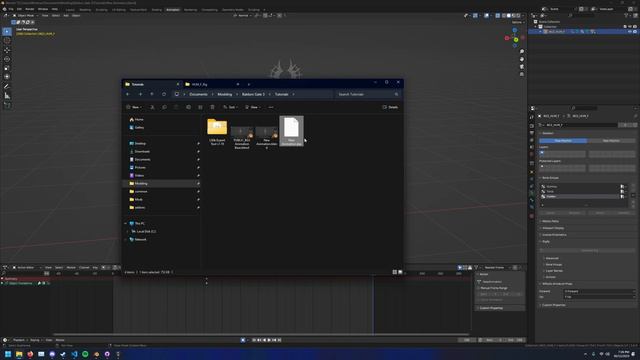Select the Cursor tool in Blender toolbar
This screenshot has height=360, width=640.
(7, 41)
